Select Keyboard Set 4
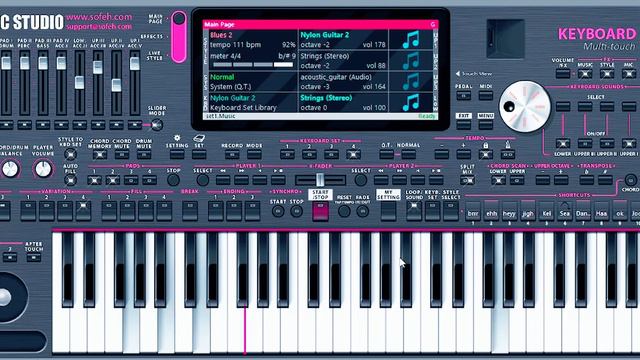The image size is (640, 360). pyautogui.click(x=353, y=155)
